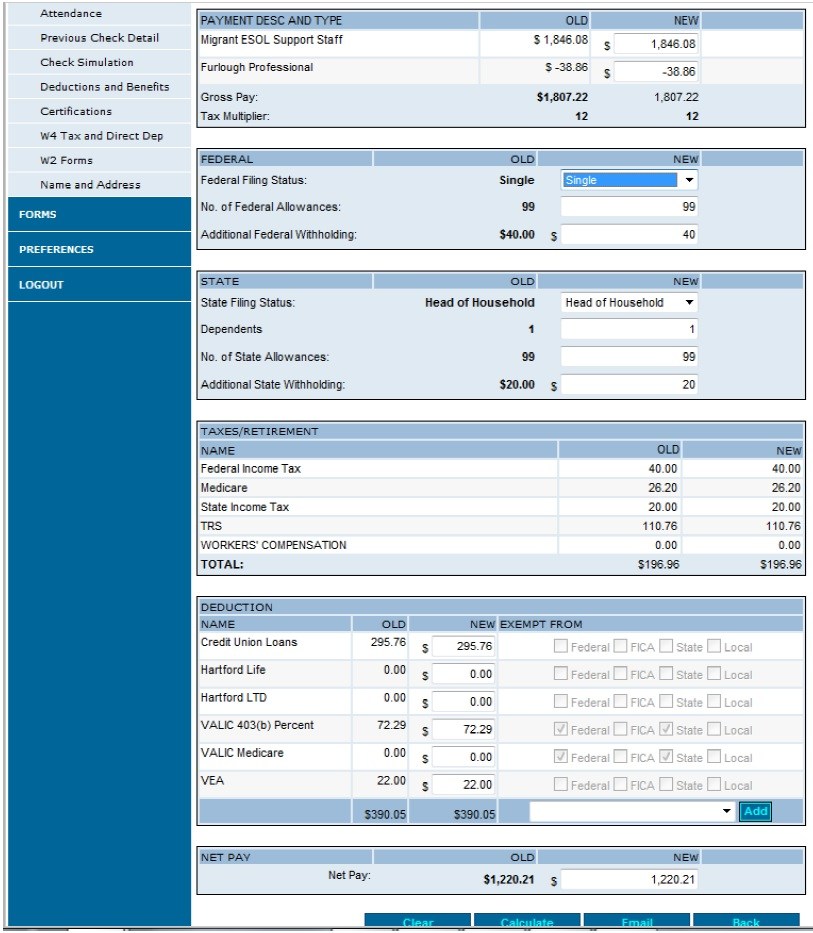The width and height of the screenshot is (813, 933).
Task: Uncheck the State exempt box for VALIC Medicare
Action: (668, 757)
